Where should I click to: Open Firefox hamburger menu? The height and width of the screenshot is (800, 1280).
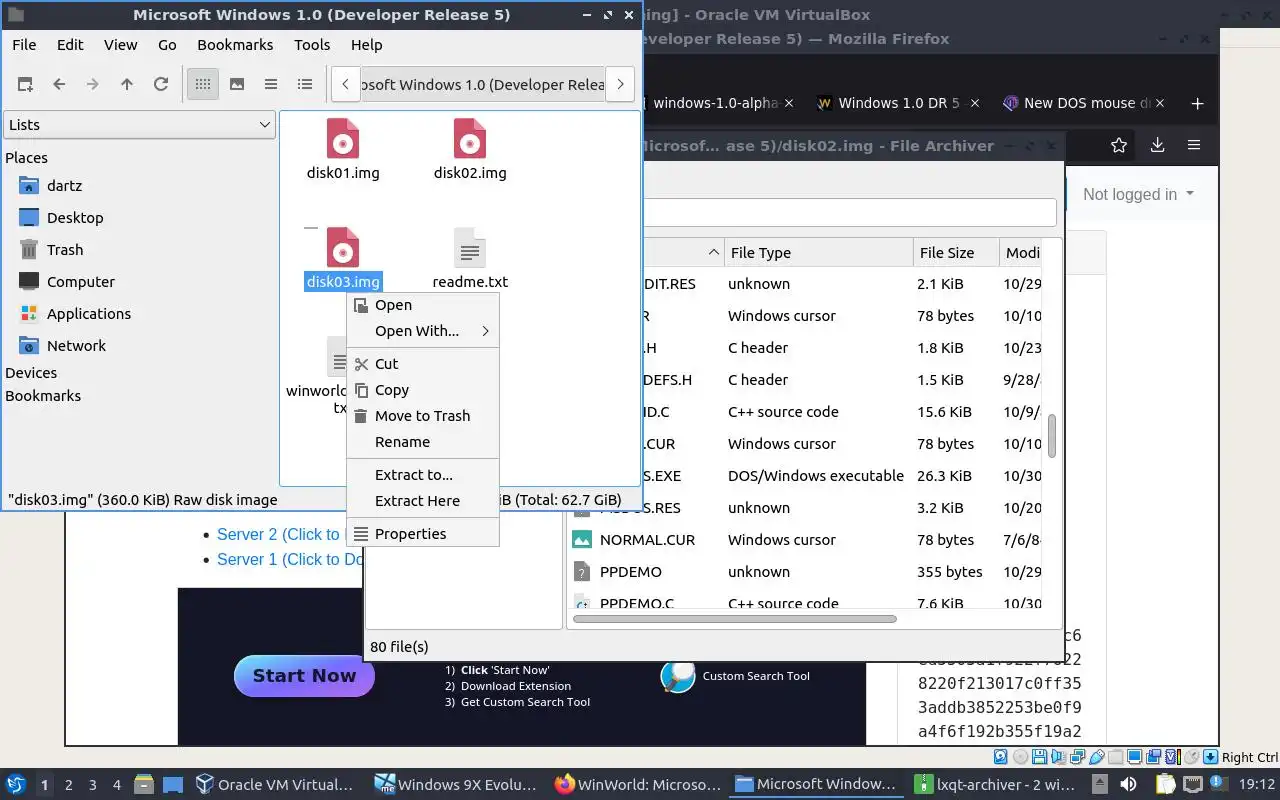1194,146
